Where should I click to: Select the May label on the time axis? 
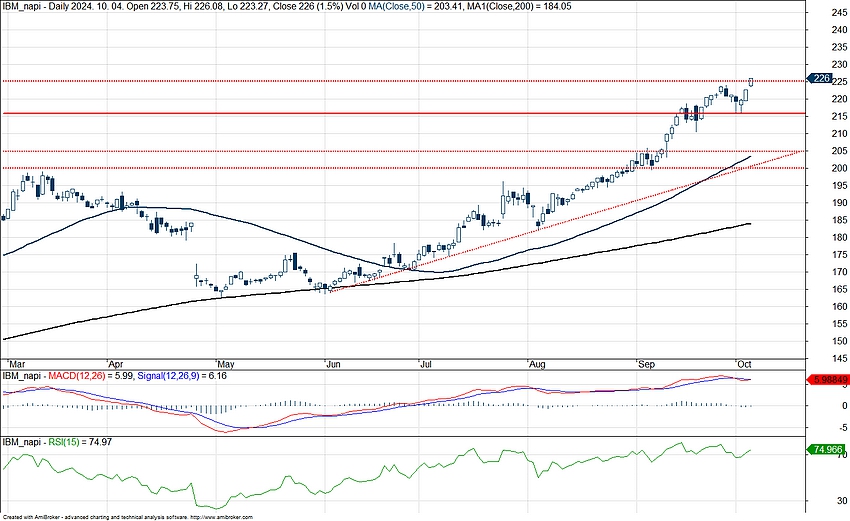226,364
